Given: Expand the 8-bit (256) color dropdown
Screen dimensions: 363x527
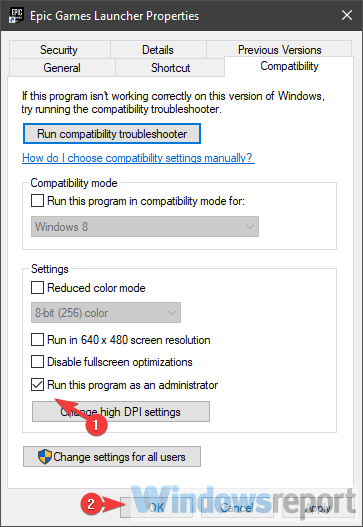Looking at the screenshot, I should pos(106,313).
